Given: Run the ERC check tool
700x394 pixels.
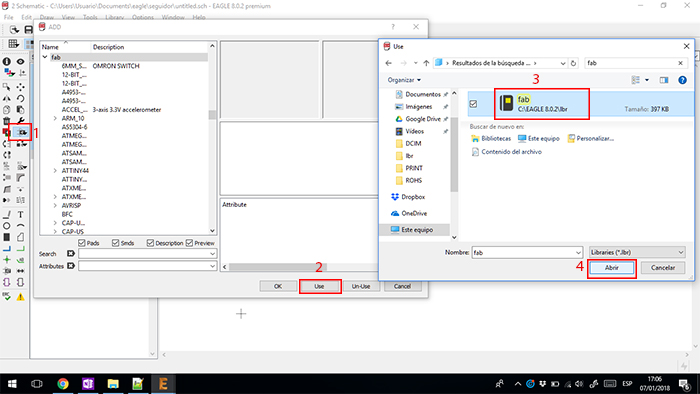Looking at the screenshot, I should point(7,296).
